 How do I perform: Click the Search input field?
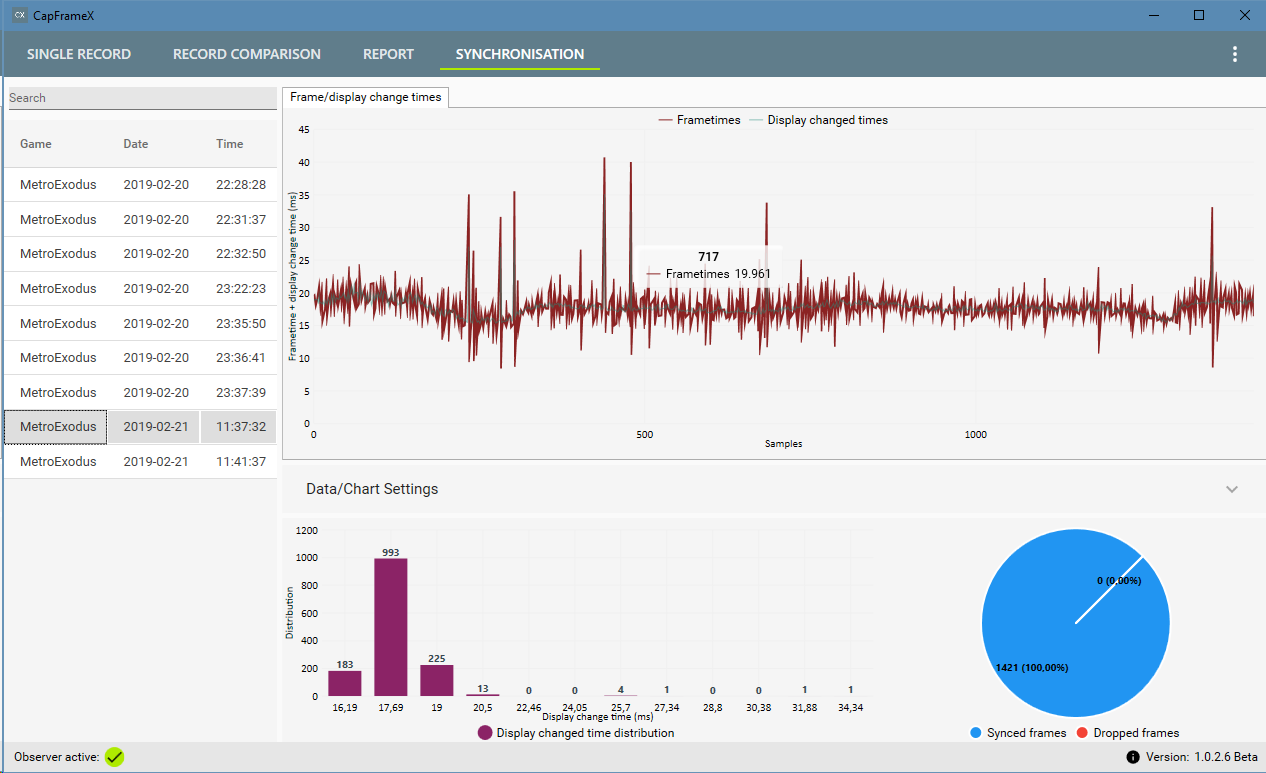pos(142,98)
